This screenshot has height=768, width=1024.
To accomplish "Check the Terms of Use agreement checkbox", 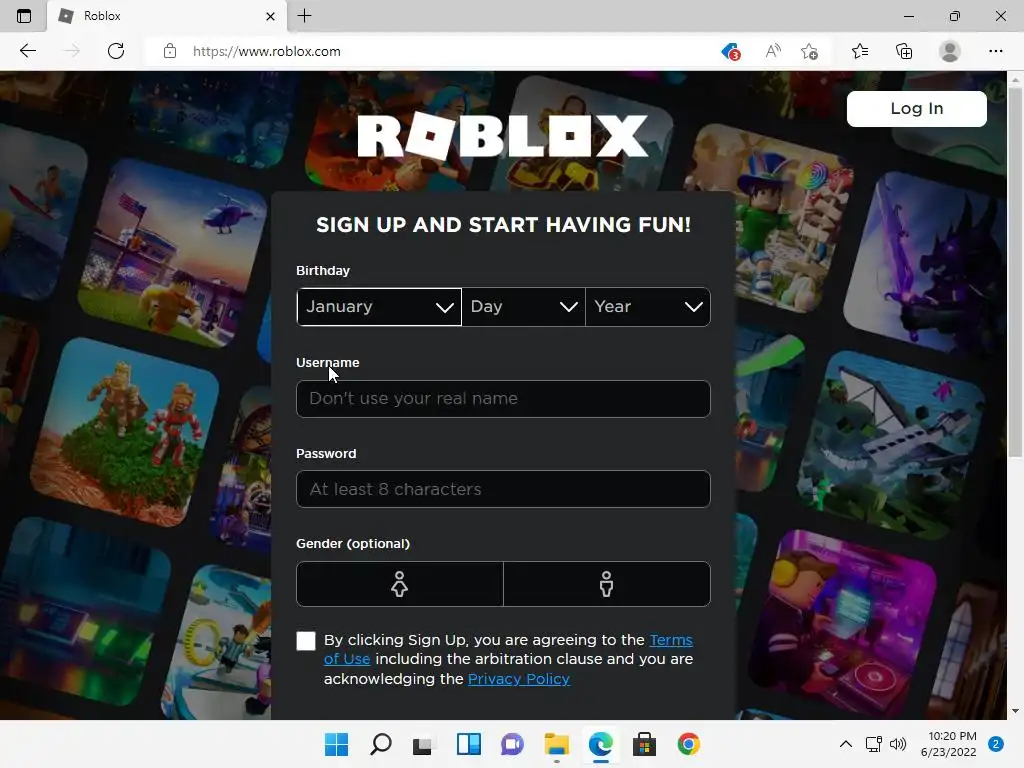I will [x=306, y=641].
